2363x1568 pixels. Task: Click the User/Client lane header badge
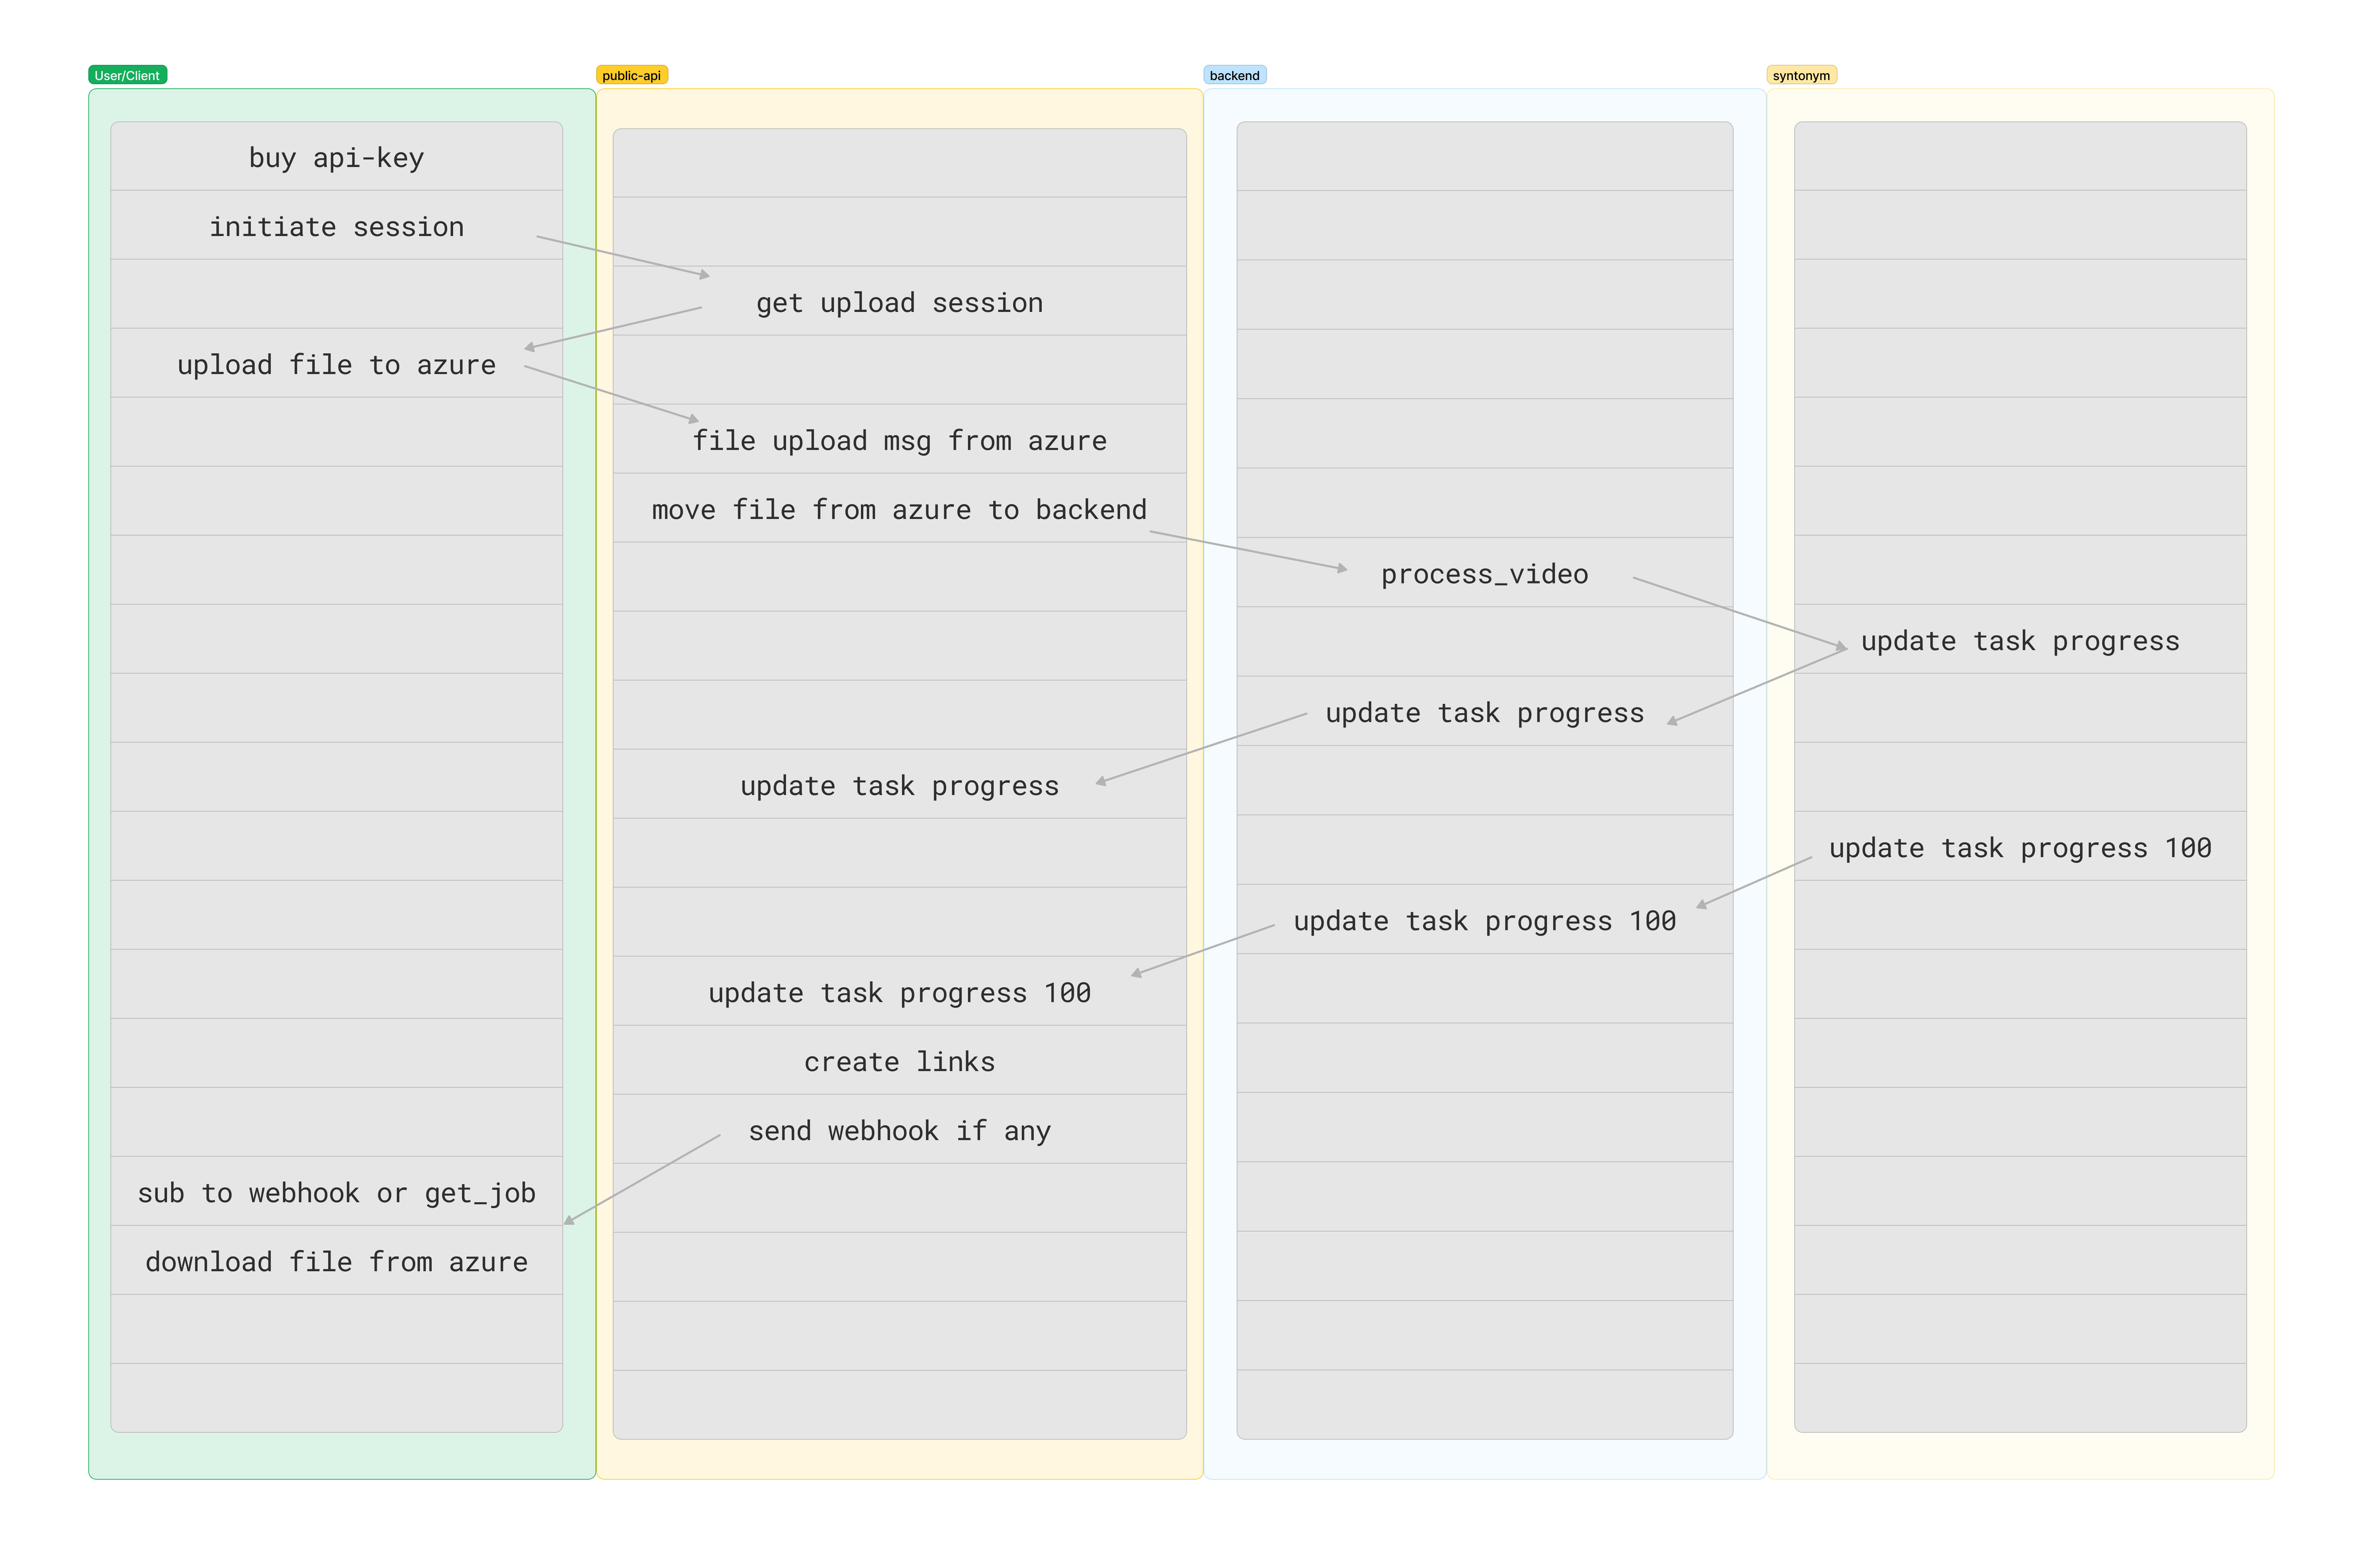tap(127, 74)
